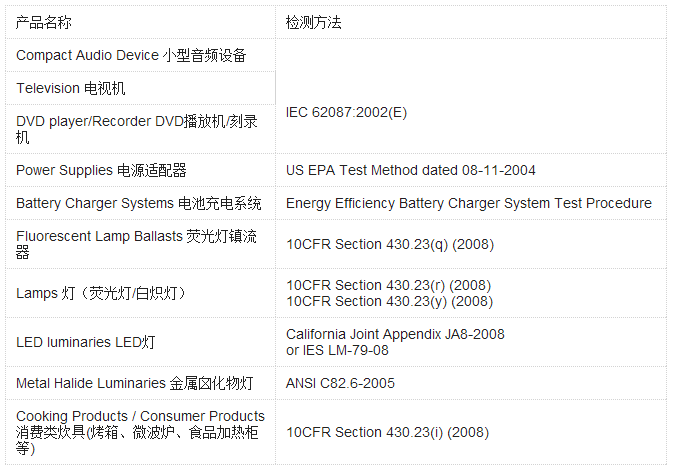Click the 10CFR Section 430.23(y) line
Viewport: 675px width, 475px height.
pyautogui.click(x=389, y=301)
